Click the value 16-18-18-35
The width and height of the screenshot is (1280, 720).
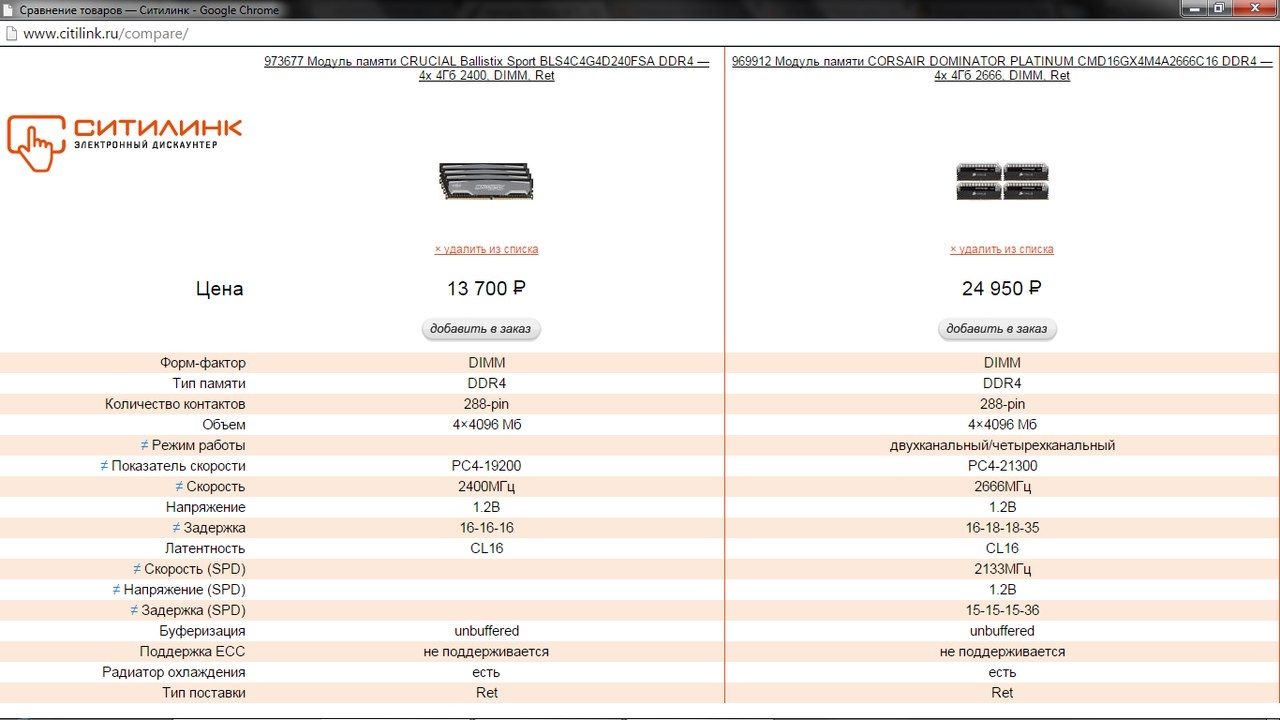tap(1002, 527)
